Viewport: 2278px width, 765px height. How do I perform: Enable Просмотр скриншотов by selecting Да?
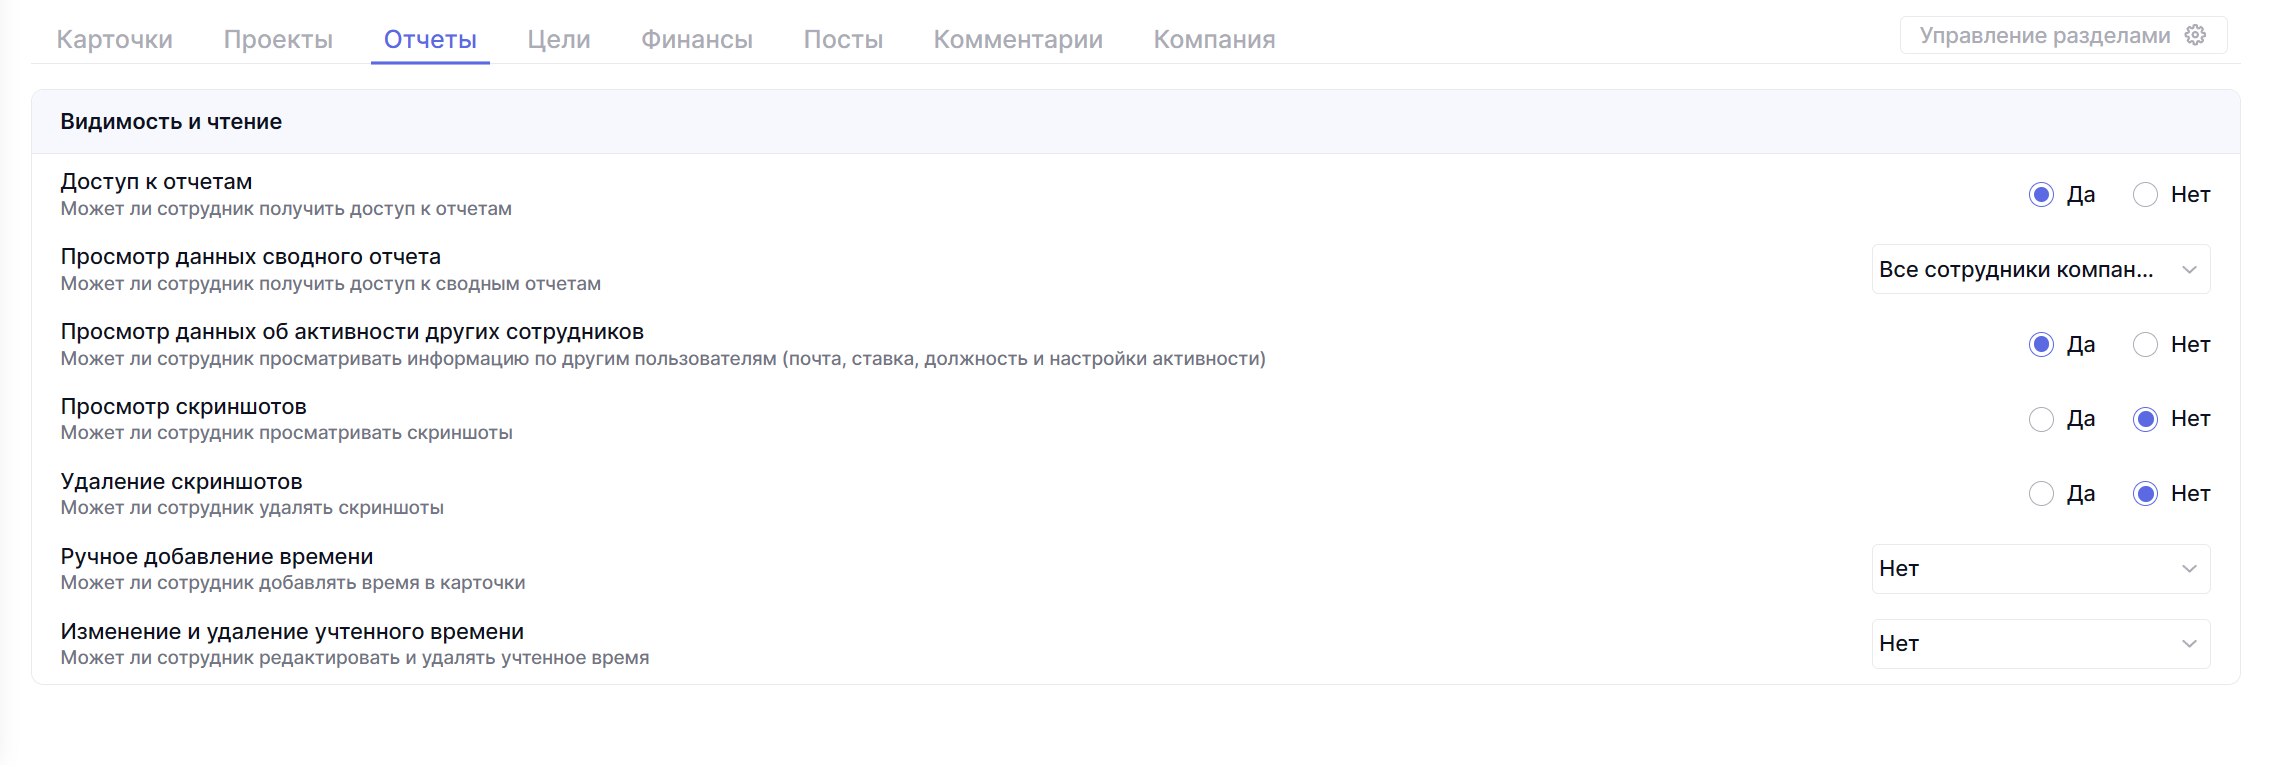tap(2041, 419)
